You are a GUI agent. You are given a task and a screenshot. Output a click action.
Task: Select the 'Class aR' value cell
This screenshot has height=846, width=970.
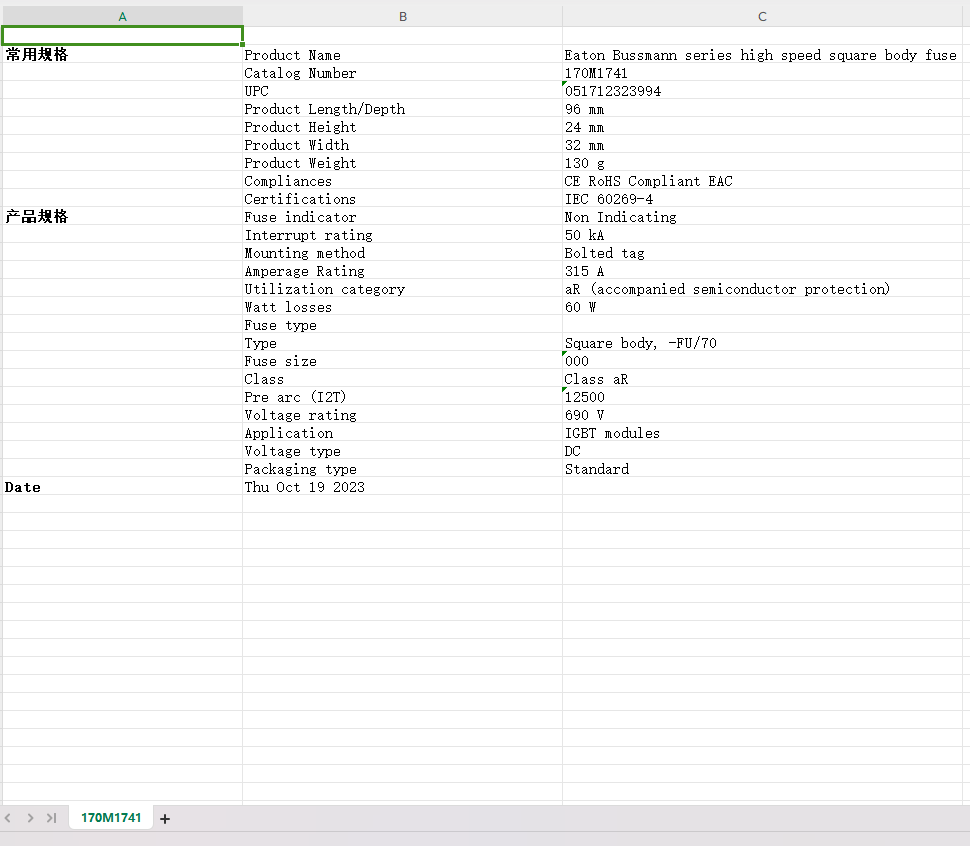click(x=762, y=378)
